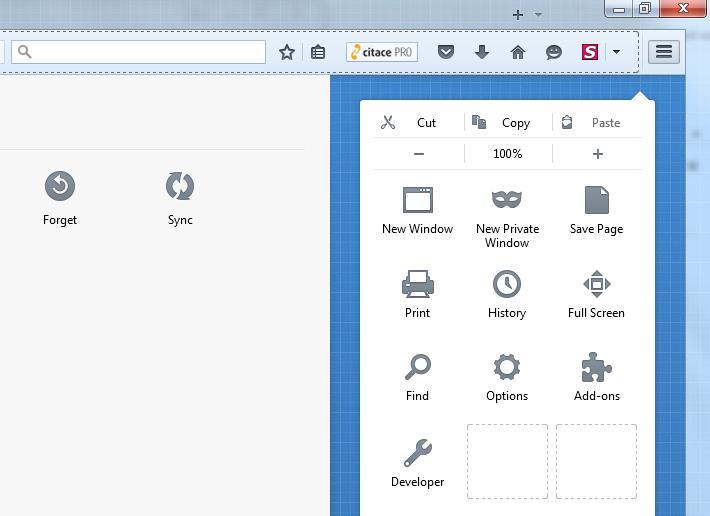Click Paste in the menu panel
Viewport: 710px width, 516px height.
(606, 123)
